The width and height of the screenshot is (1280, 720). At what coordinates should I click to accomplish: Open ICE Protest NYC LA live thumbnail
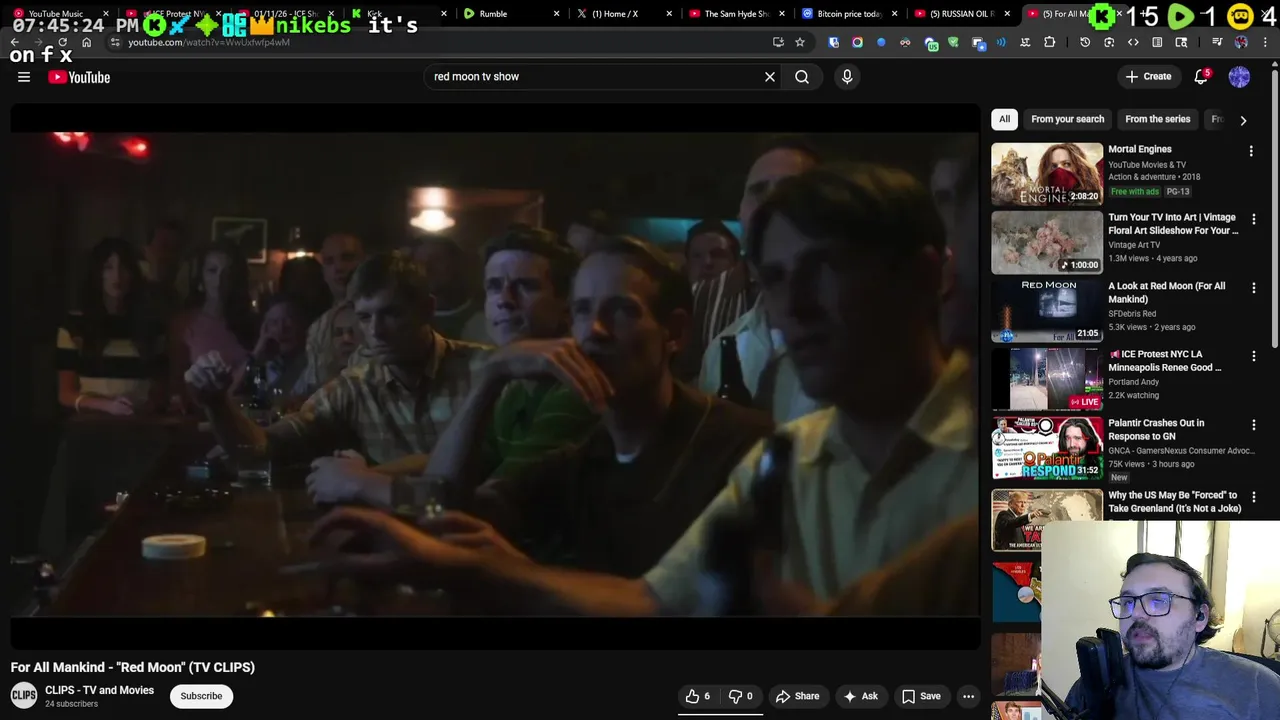(1047, 379)
